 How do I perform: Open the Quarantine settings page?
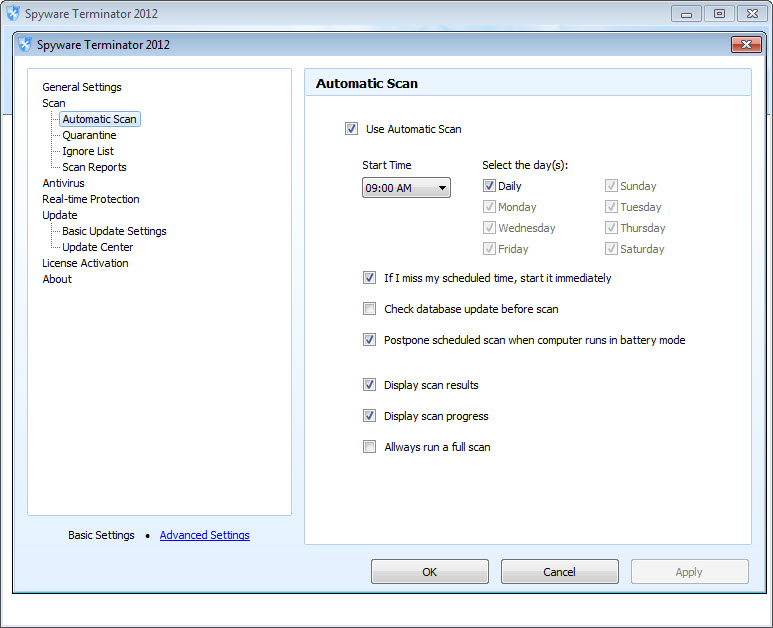[89, 135]
